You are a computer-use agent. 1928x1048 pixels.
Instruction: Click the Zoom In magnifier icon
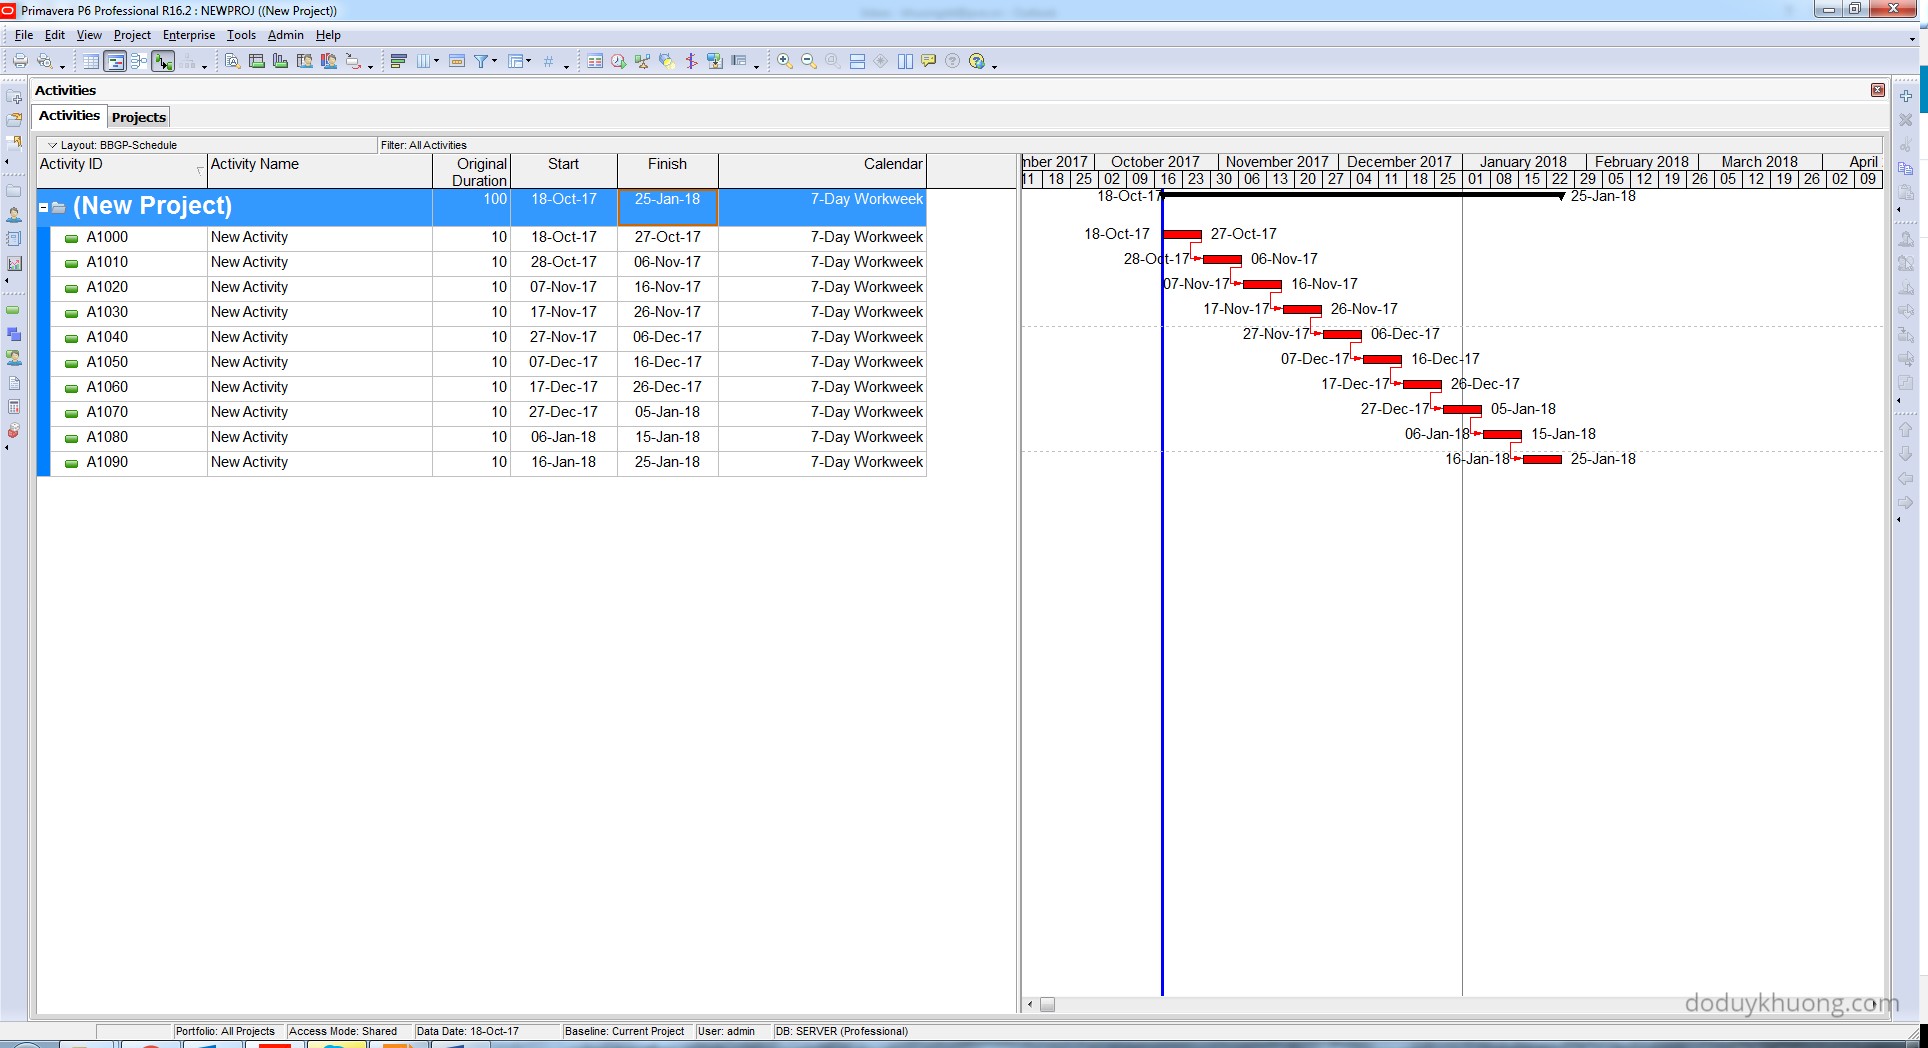coord(785,62)
